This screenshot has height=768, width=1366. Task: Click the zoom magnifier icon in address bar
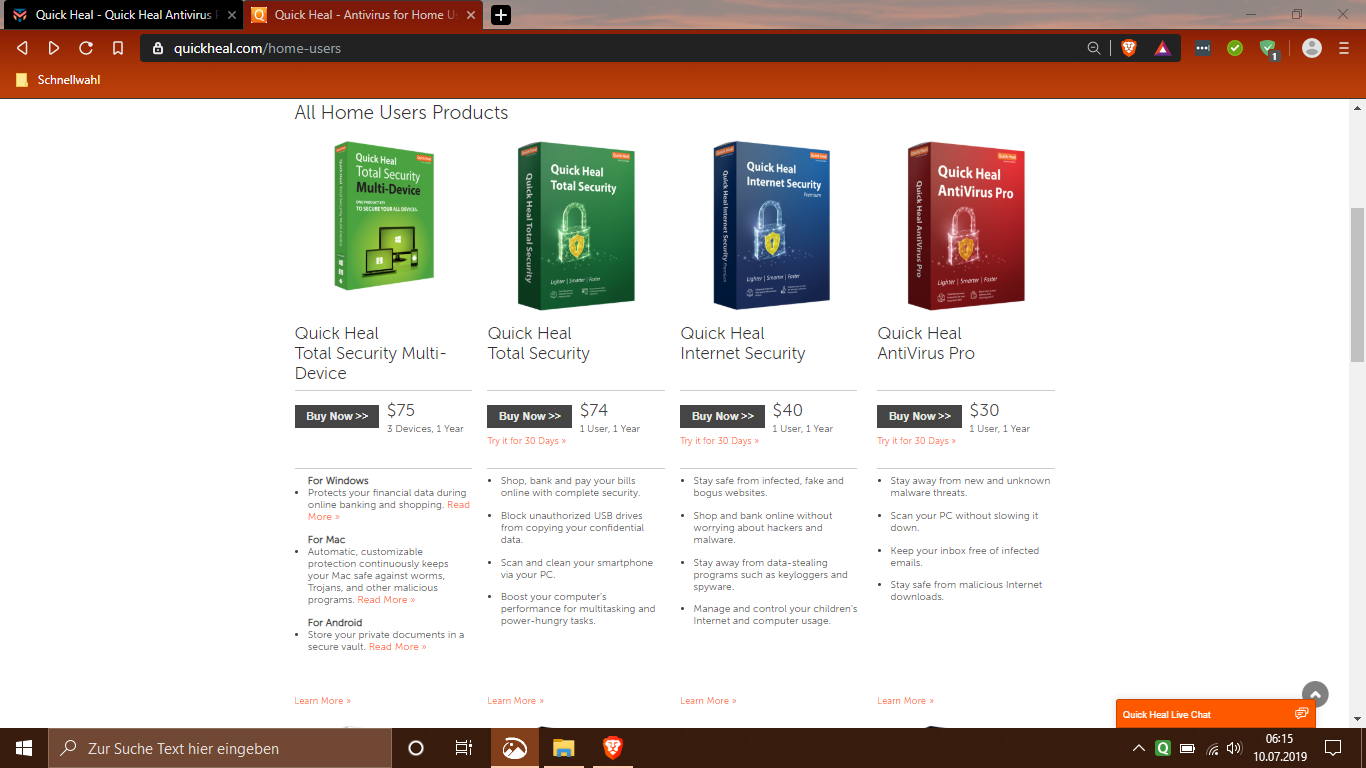point(1094,48)
